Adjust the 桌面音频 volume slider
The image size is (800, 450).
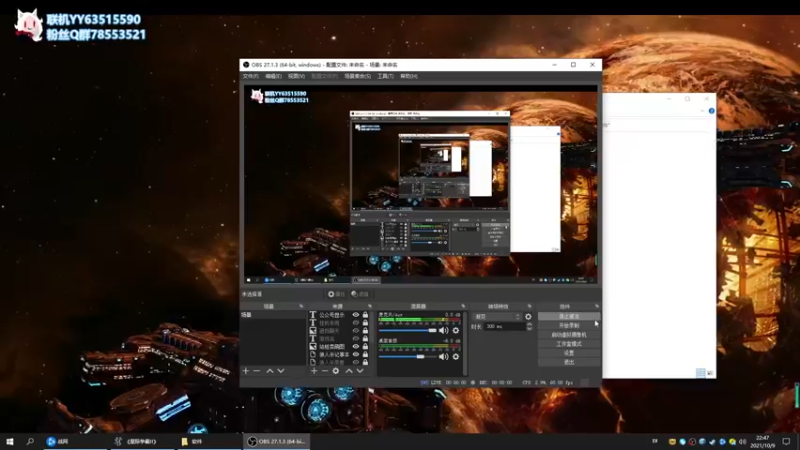tap(407, 357)
